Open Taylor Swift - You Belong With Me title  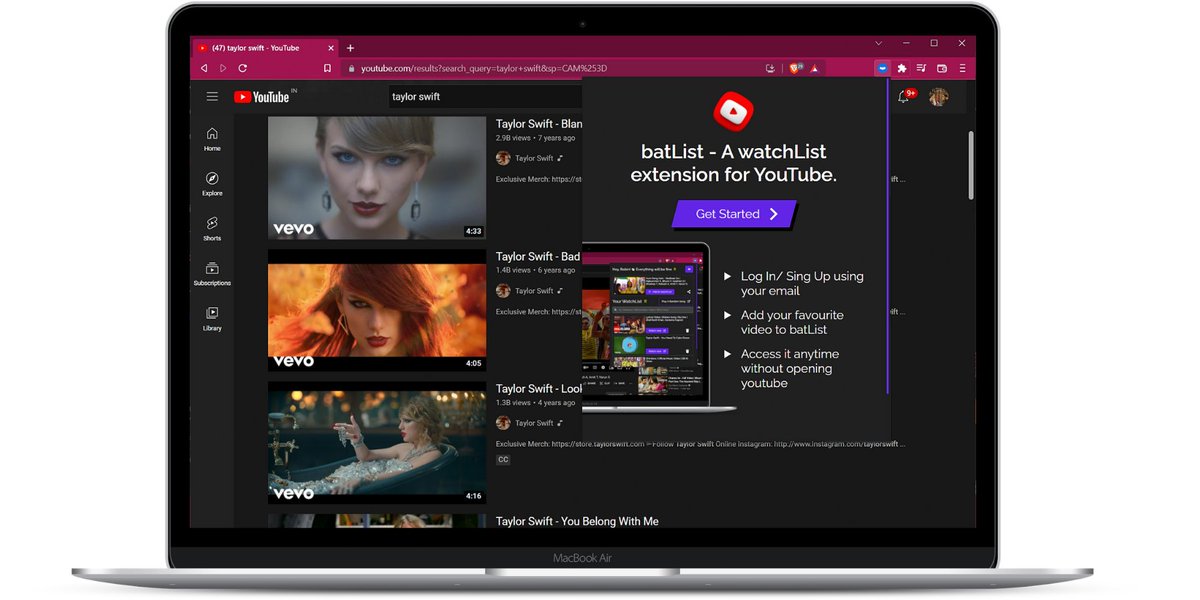[577, 521]
